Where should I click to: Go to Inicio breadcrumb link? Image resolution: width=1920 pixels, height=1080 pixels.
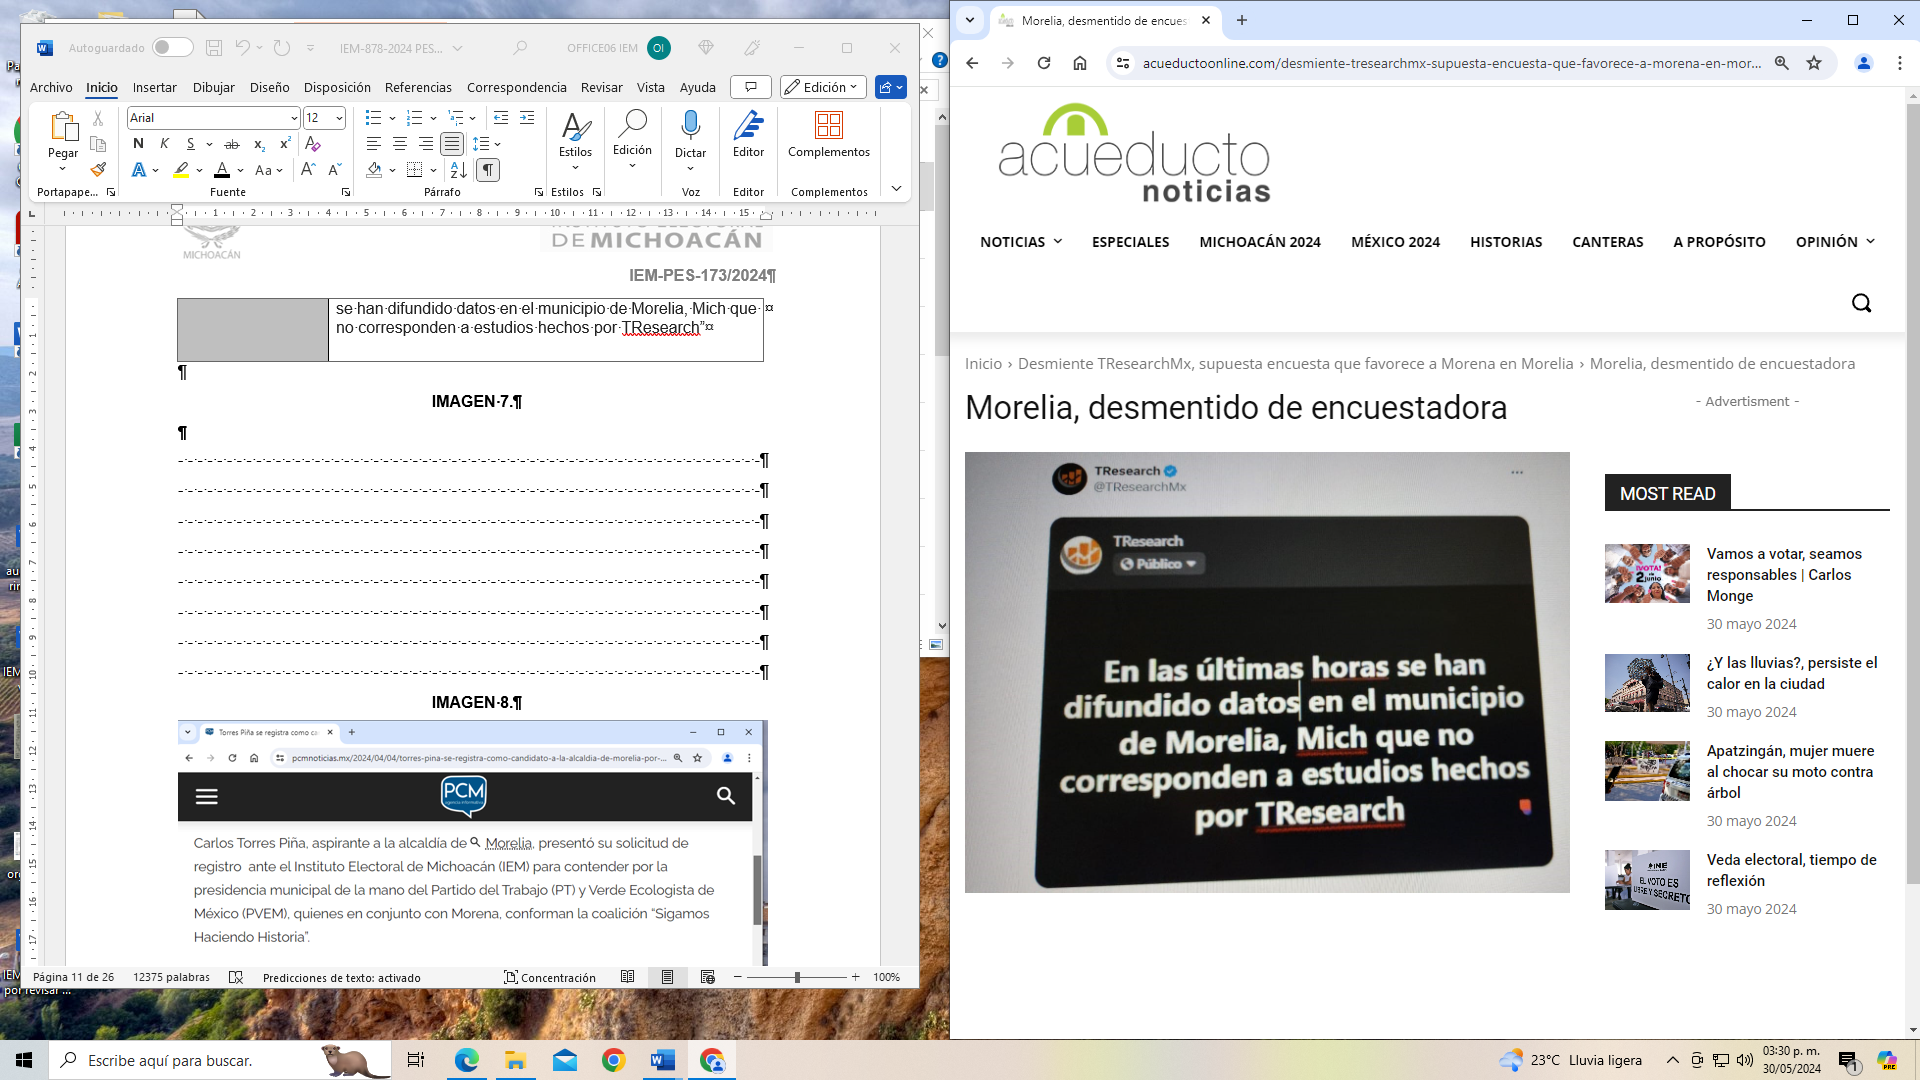click(983, 364)
